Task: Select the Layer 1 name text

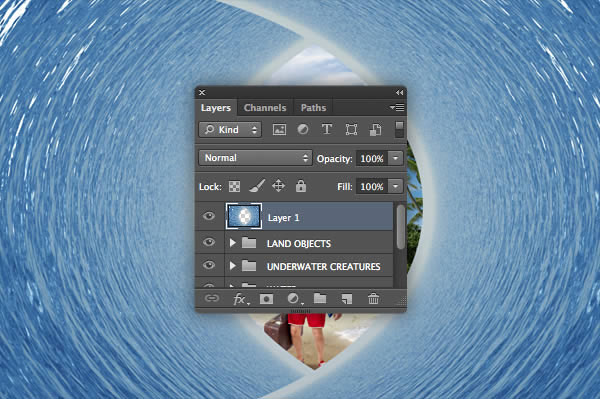Action: coord(284,218)
